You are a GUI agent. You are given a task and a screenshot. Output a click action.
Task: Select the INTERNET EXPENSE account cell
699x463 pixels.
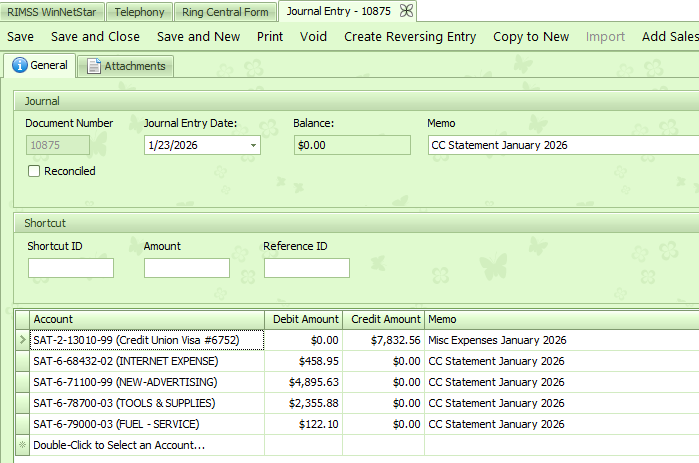(147, 361)
